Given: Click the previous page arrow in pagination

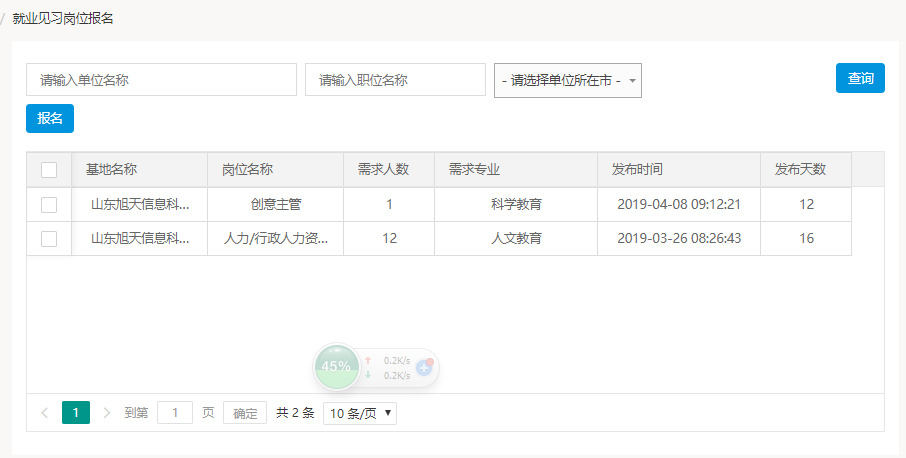Looking at the screenshot, I should pos(44,413).
